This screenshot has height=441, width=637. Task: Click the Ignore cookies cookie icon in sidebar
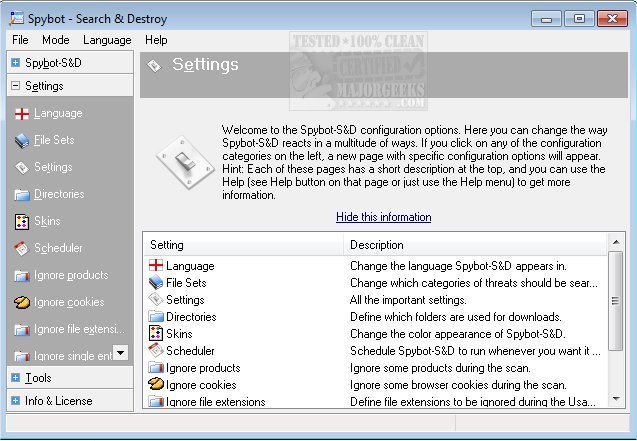pos(22,303)
